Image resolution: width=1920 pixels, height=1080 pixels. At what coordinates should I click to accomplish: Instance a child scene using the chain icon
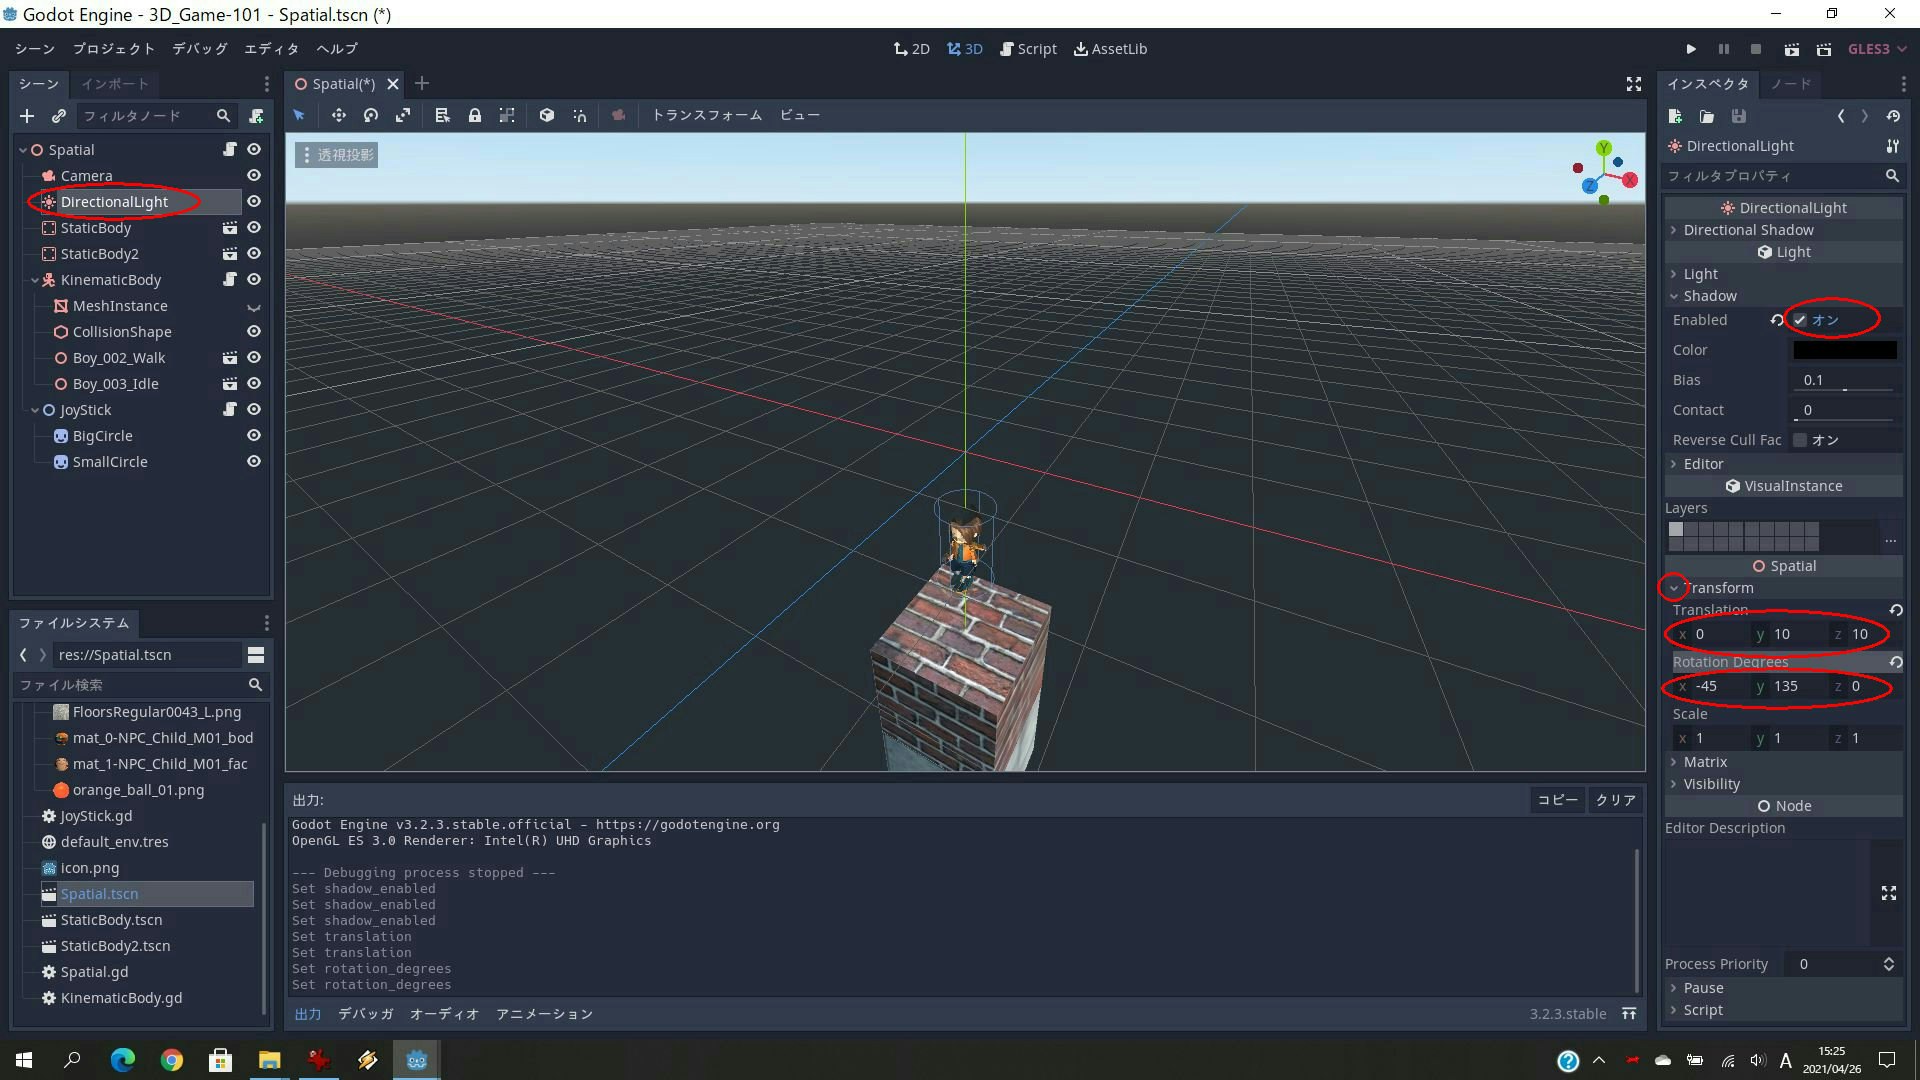click(59, 116)
